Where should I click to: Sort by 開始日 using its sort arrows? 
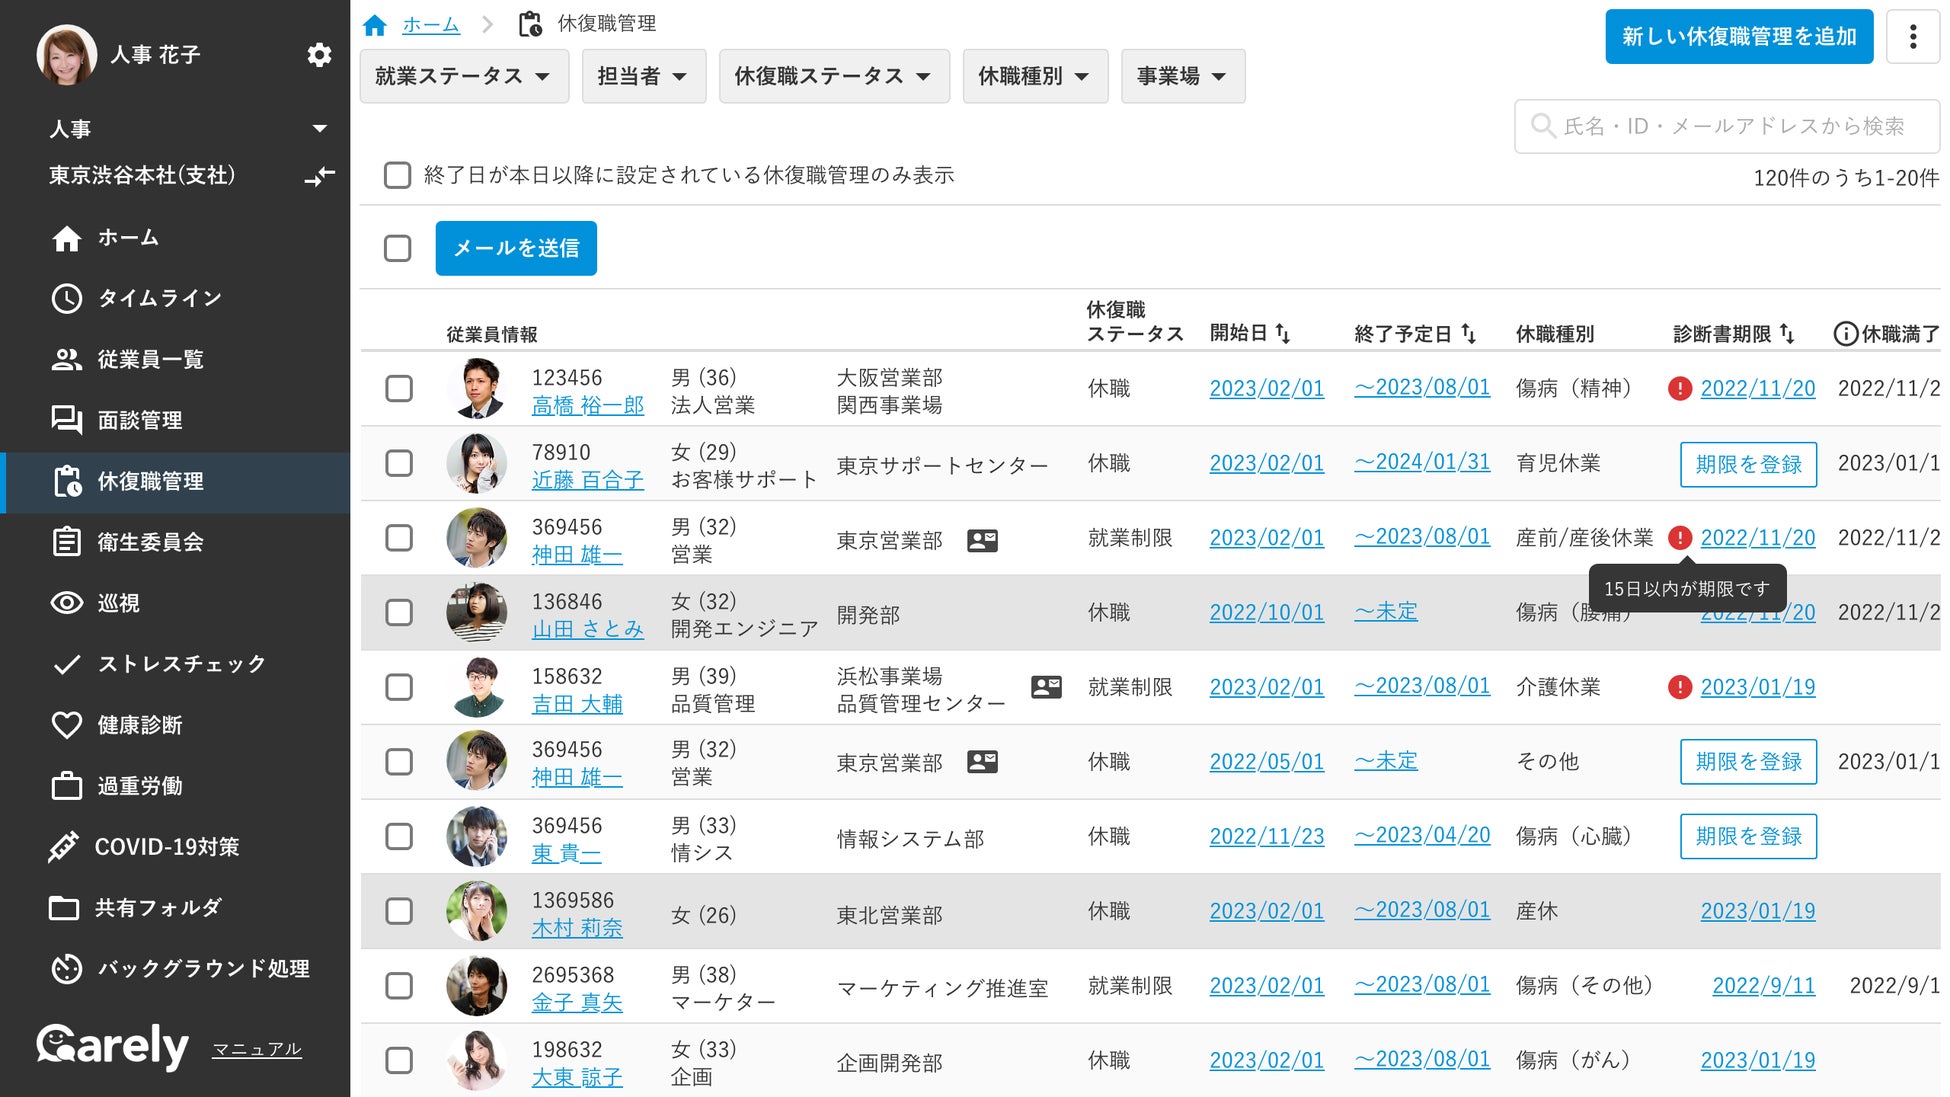pyautogui.click(x=1283, y=334)
